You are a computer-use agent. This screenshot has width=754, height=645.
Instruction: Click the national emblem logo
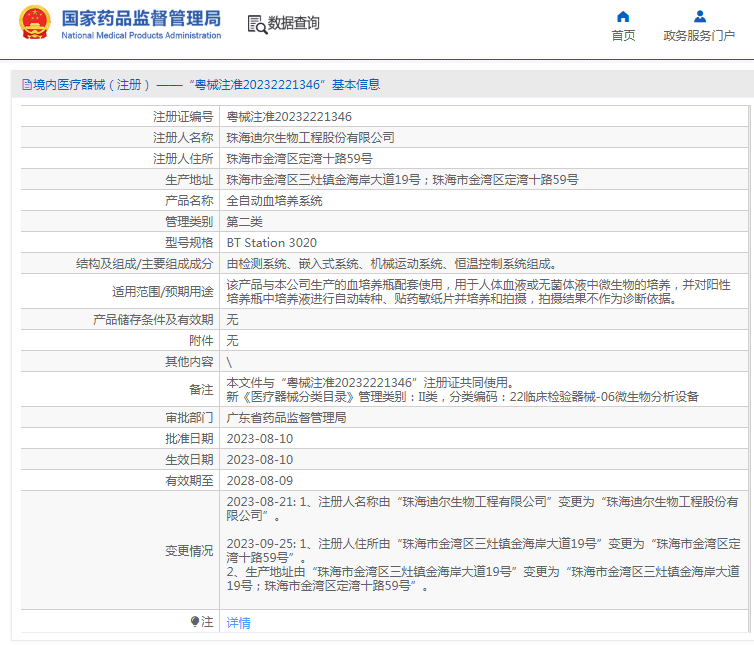[34, 23]
